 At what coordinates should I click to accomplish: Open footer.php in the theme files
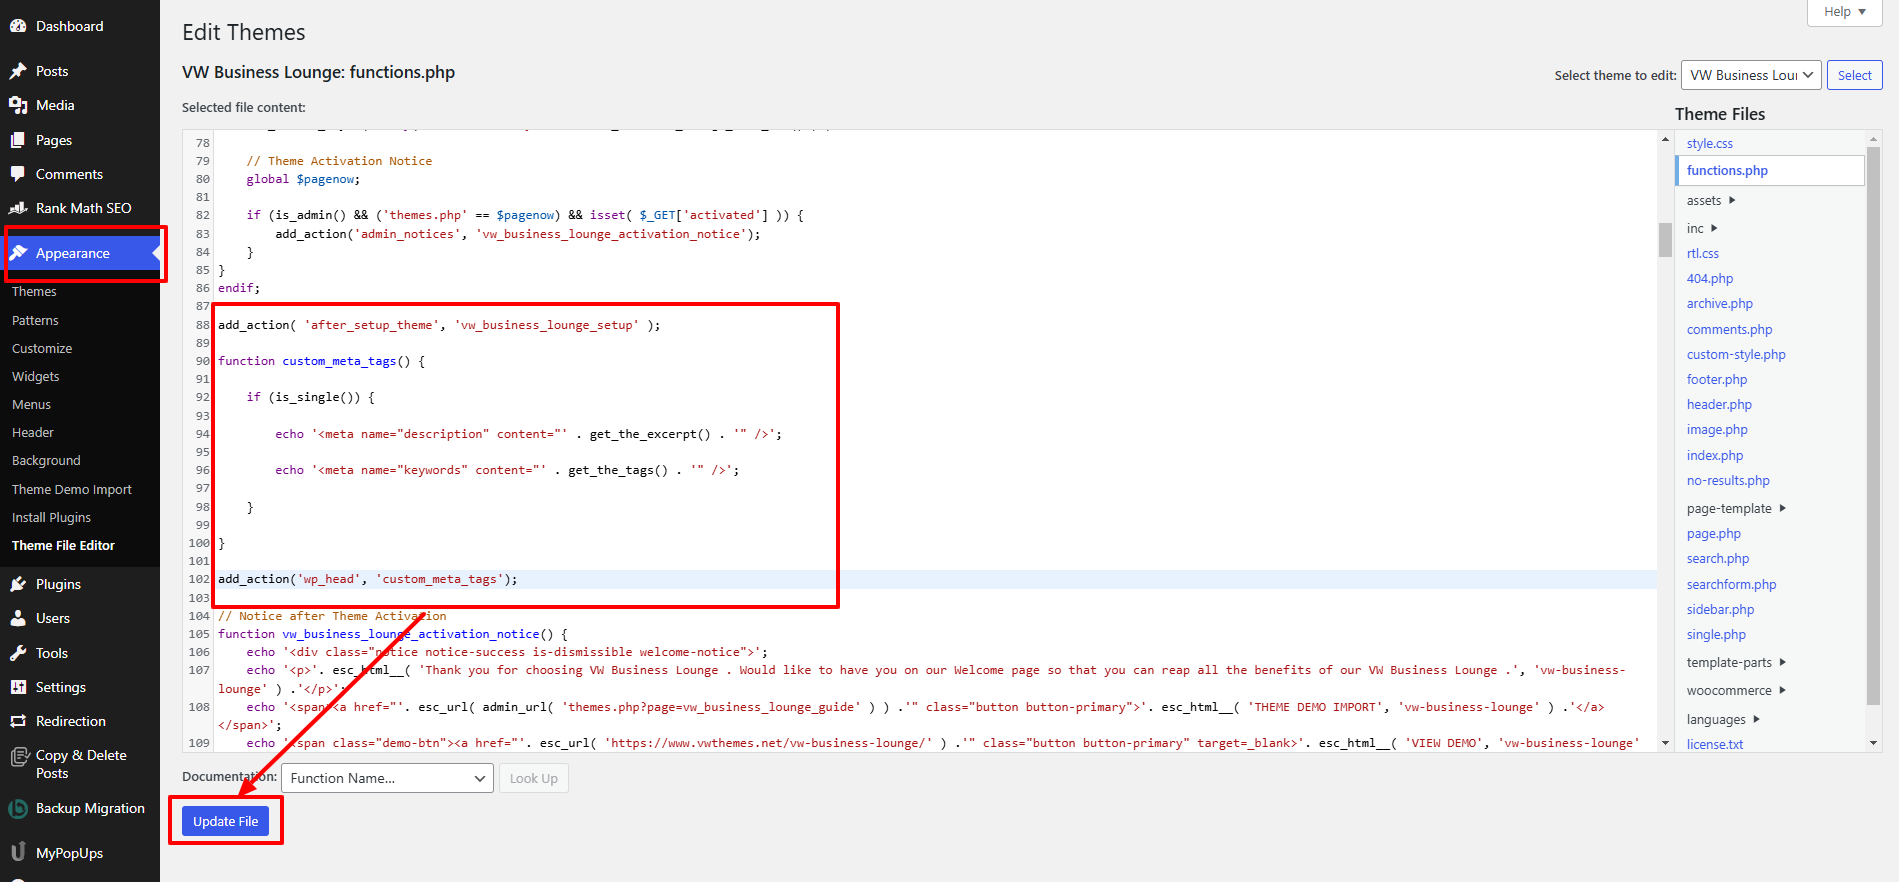click(x=1717, y=379)
